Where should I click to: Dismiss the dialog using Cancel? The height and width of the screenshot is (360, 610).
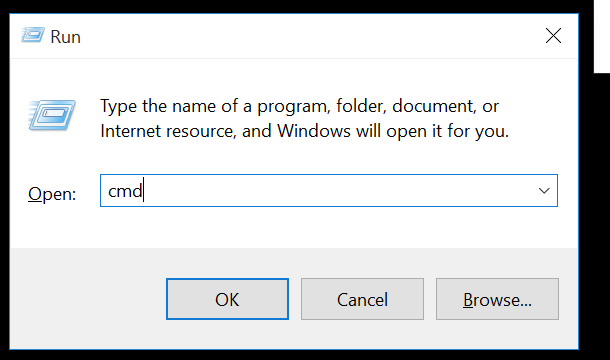[x=362, y=299]
